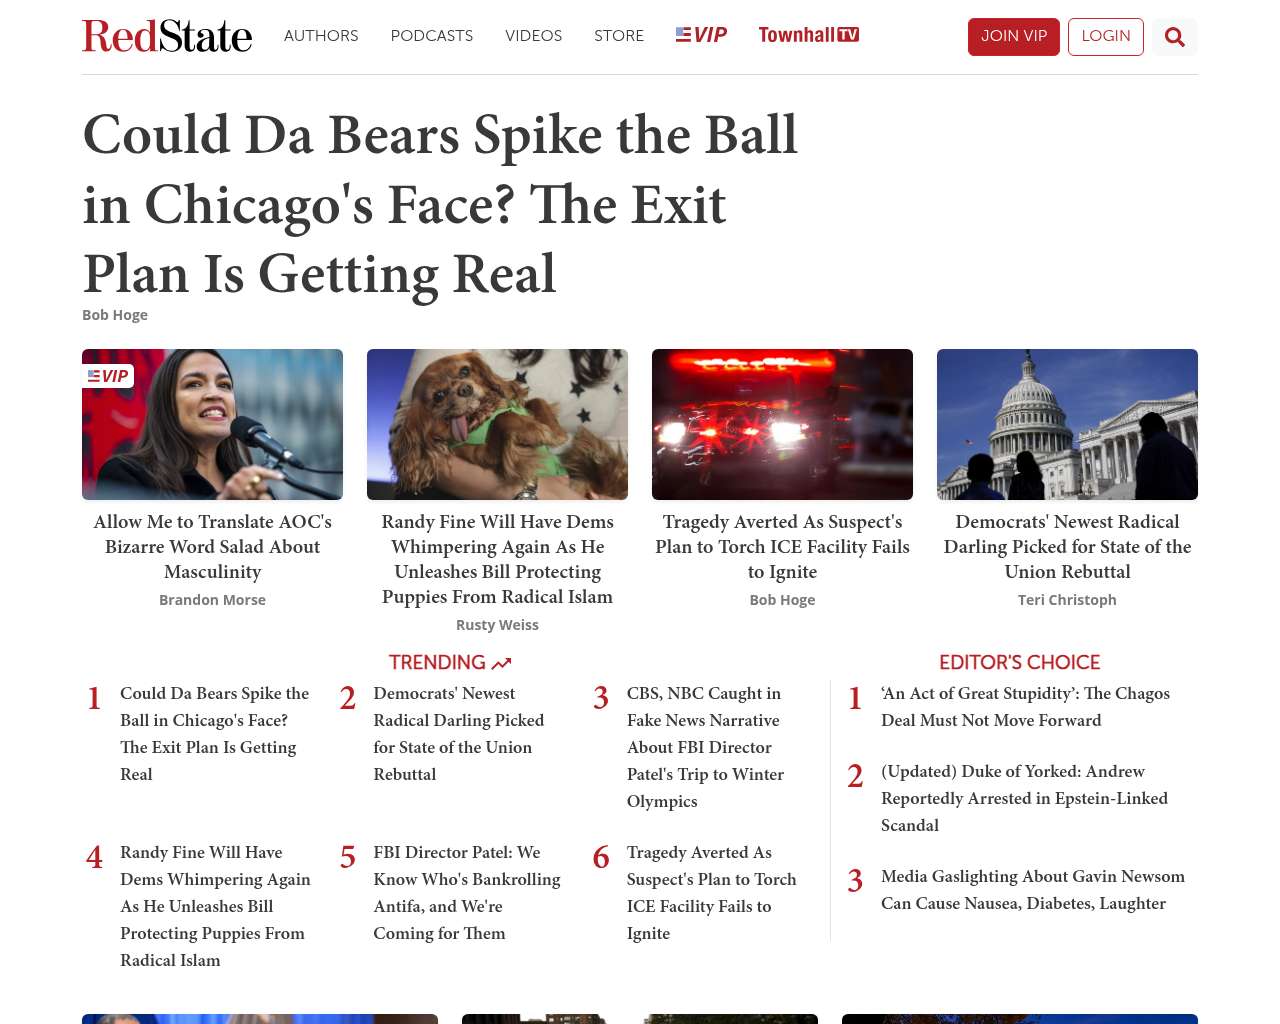
Task: Open the AUTHORS menu item
Action: [x=321, y=36]
